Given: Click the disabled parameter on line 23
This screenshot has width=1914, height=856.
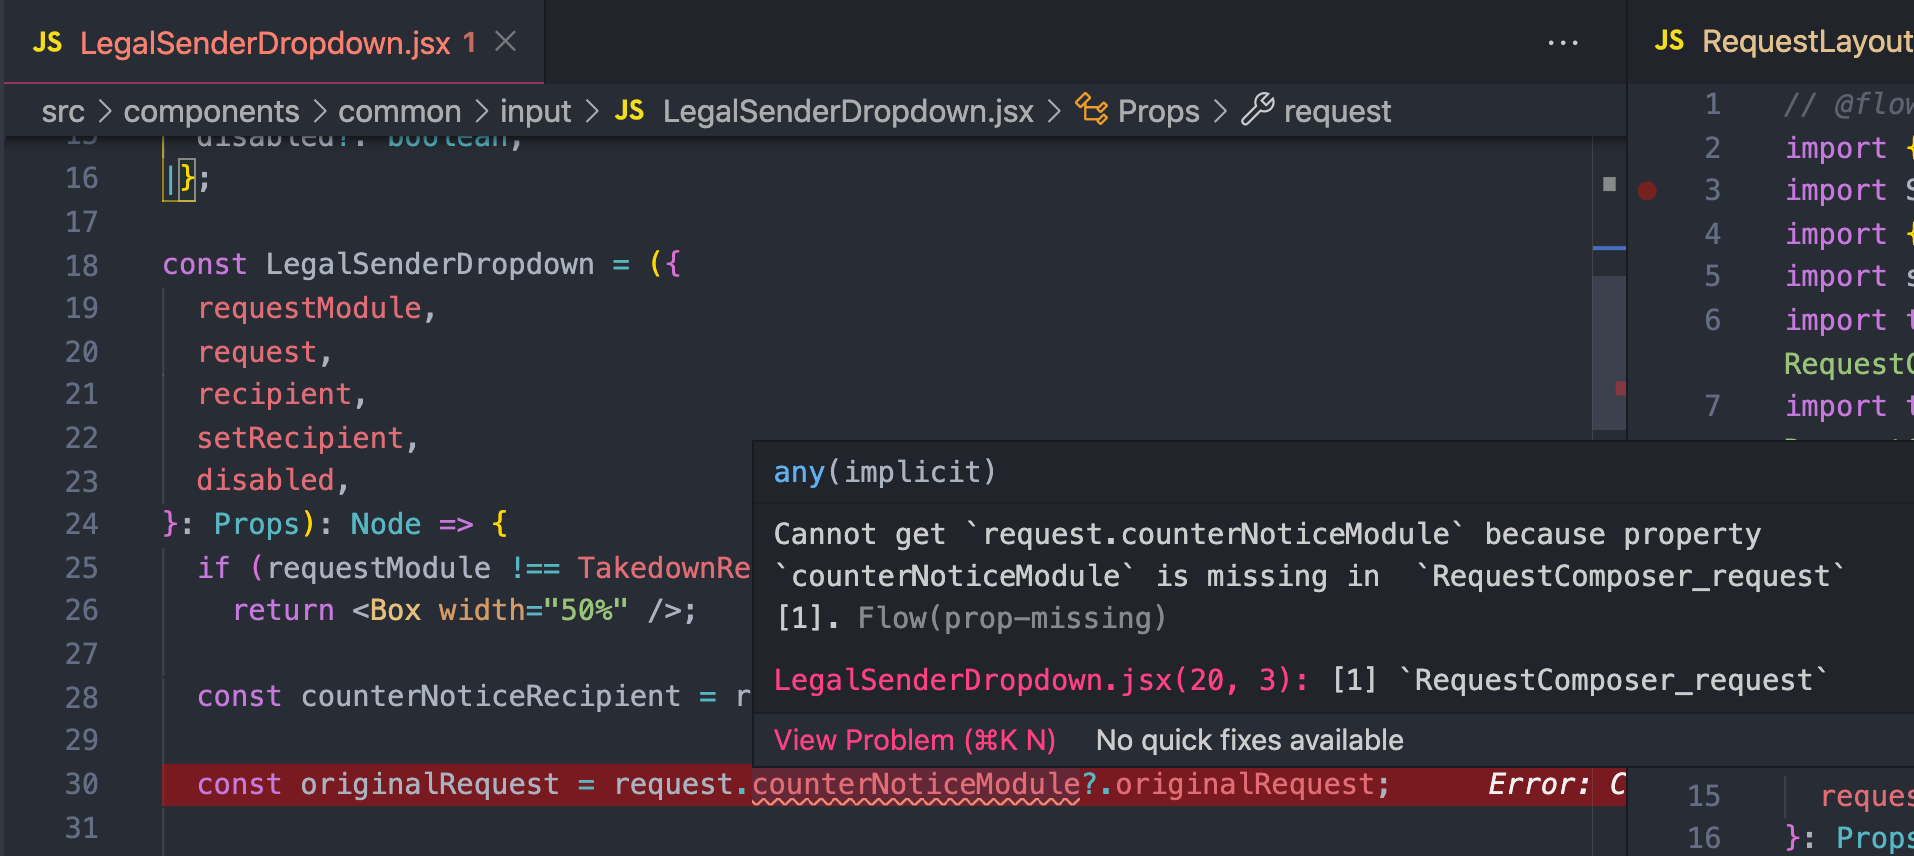Looking at the screenshot, I should tap(265, 480).
